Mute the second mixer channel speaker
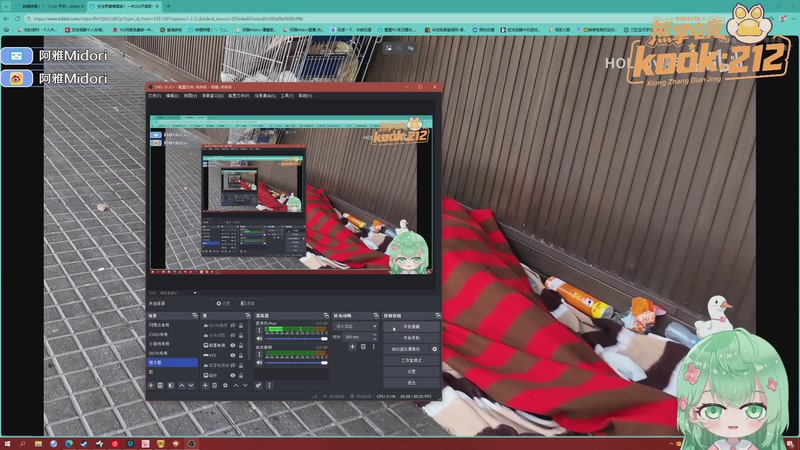The height and width of the screenshot is (450, 800). coord(259,363)
